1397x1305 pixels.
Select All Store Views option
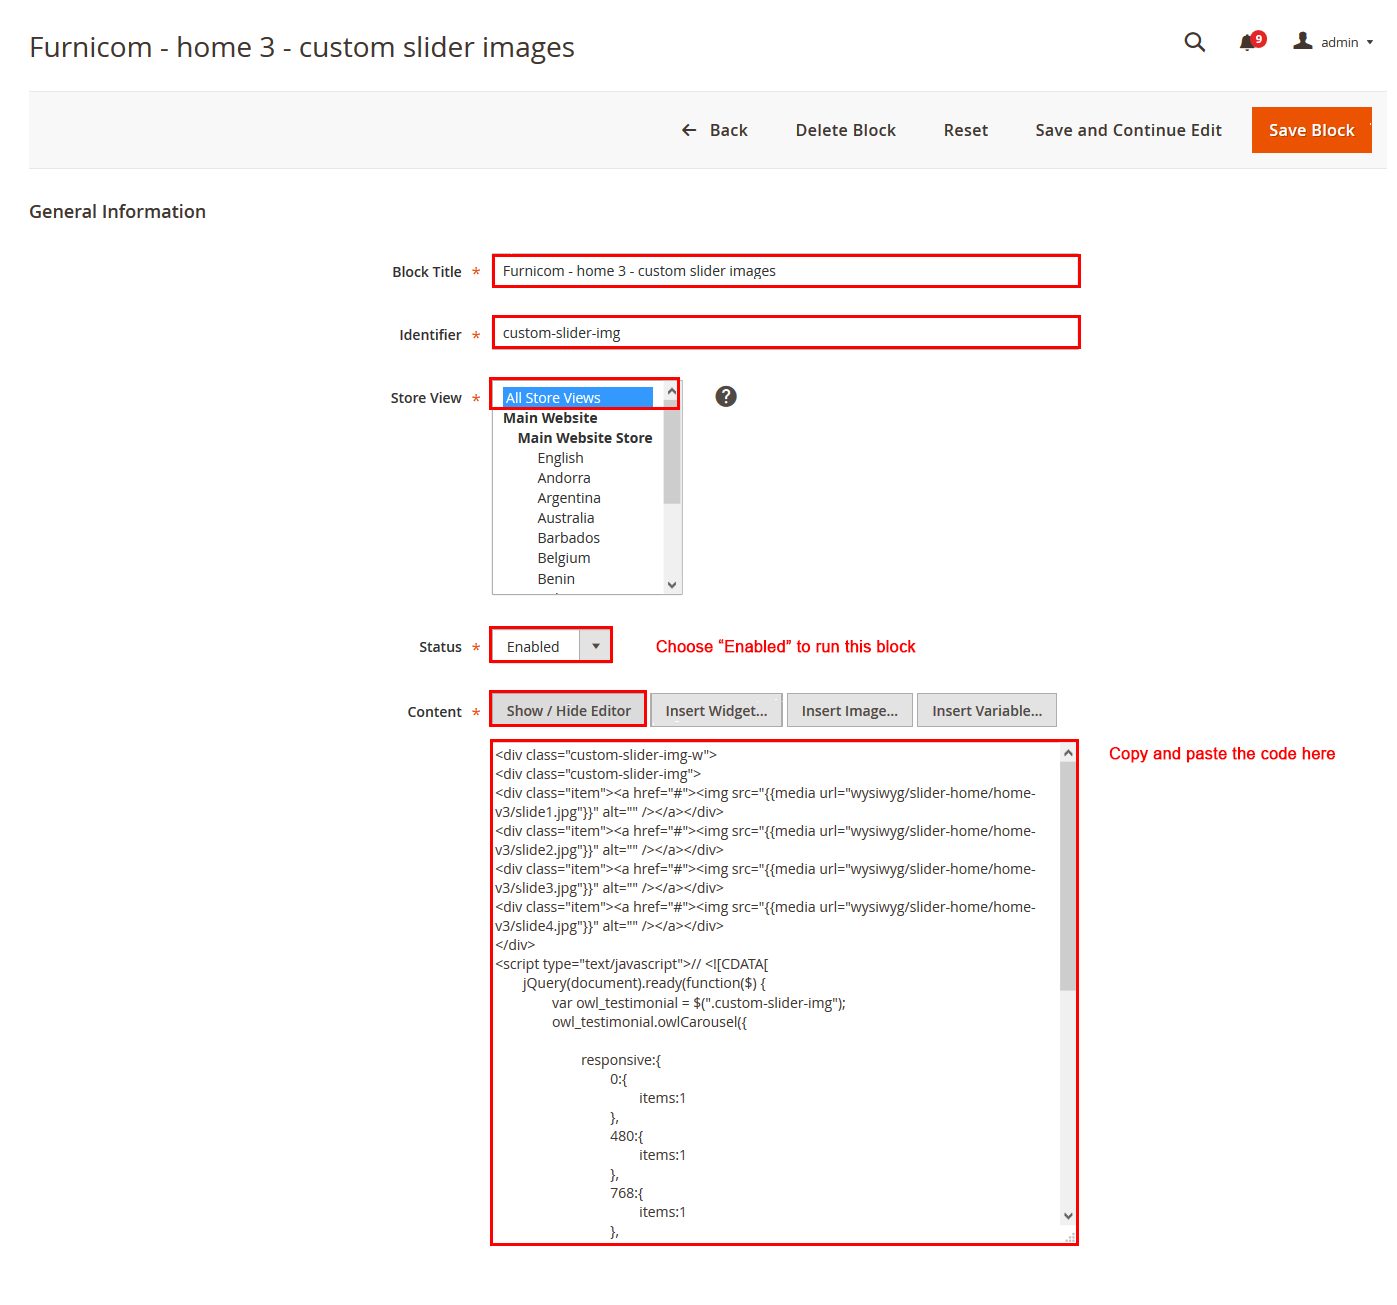point(578,398)
